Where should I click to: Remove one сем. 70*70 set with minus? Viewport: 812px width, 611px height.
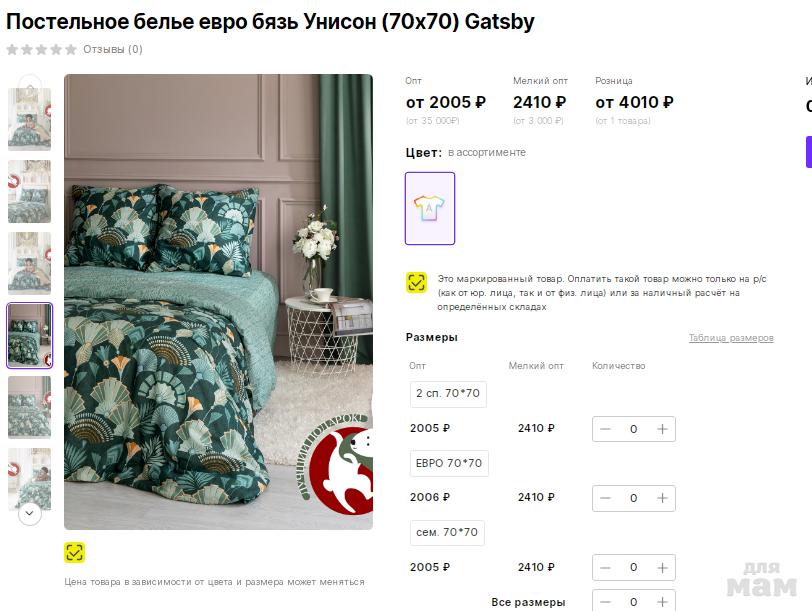pos(605,568)
